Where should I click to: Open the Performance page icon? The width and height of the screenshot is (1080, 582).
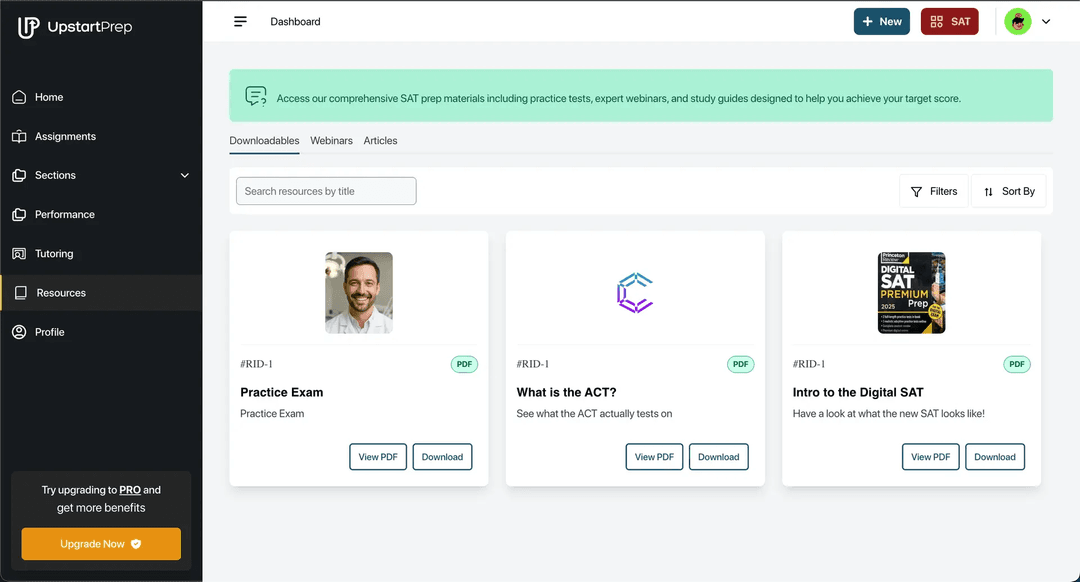tap(19, 214)
